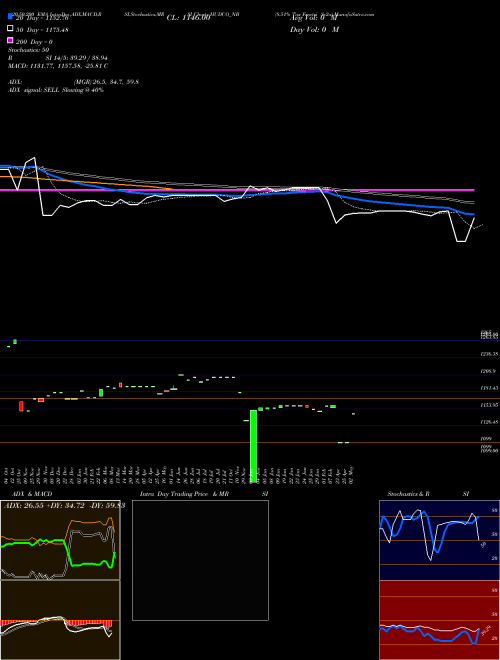Click the empty Intra Day Trading Price chart box
The height and width of the screenshot is (660, 500).
pyautogui.click(x=200, y=560)
